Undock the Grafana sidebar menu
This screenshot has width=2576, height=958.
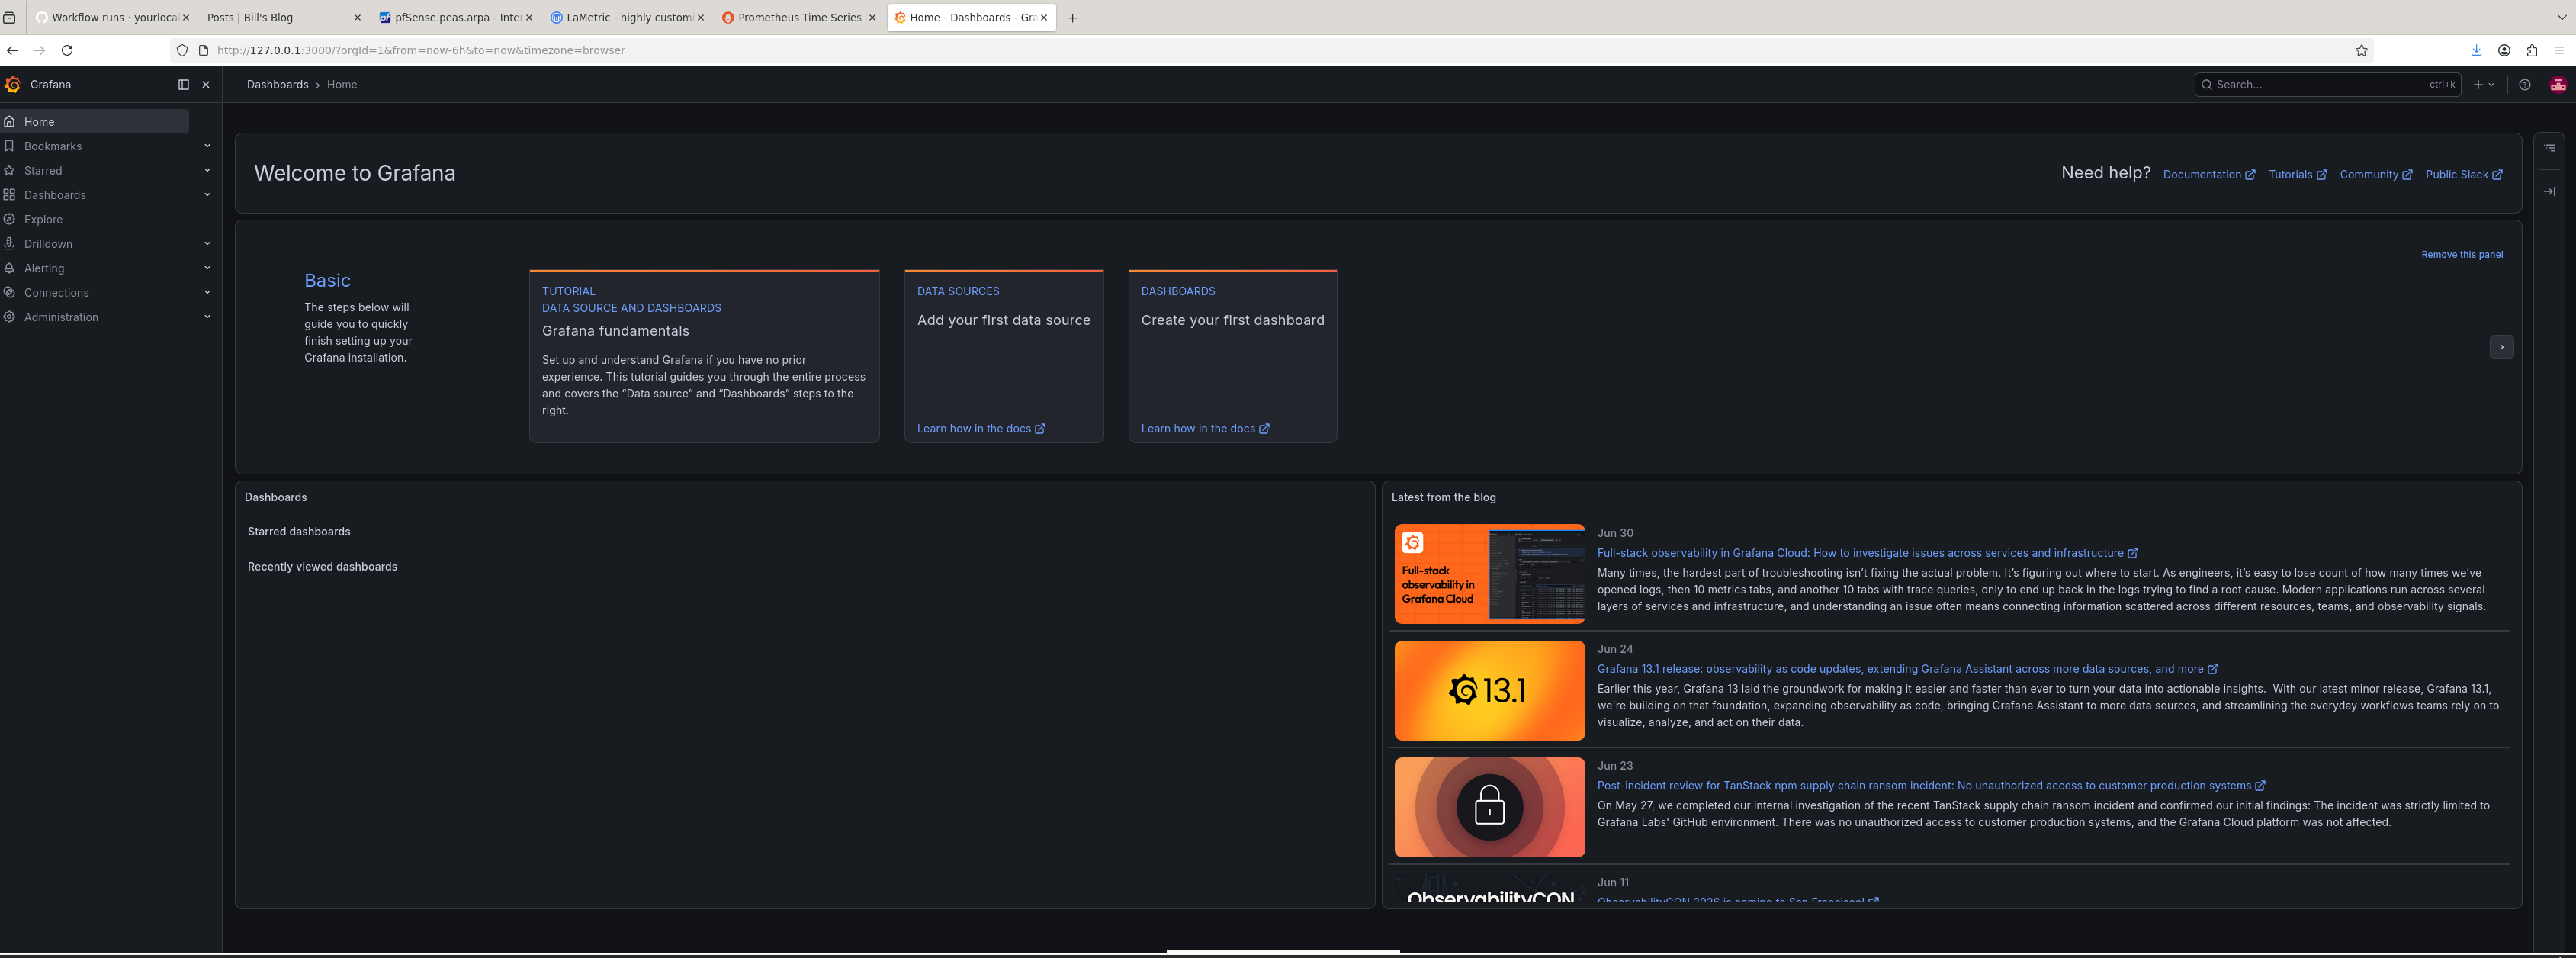pyautogui.click(x=183, y=85)
